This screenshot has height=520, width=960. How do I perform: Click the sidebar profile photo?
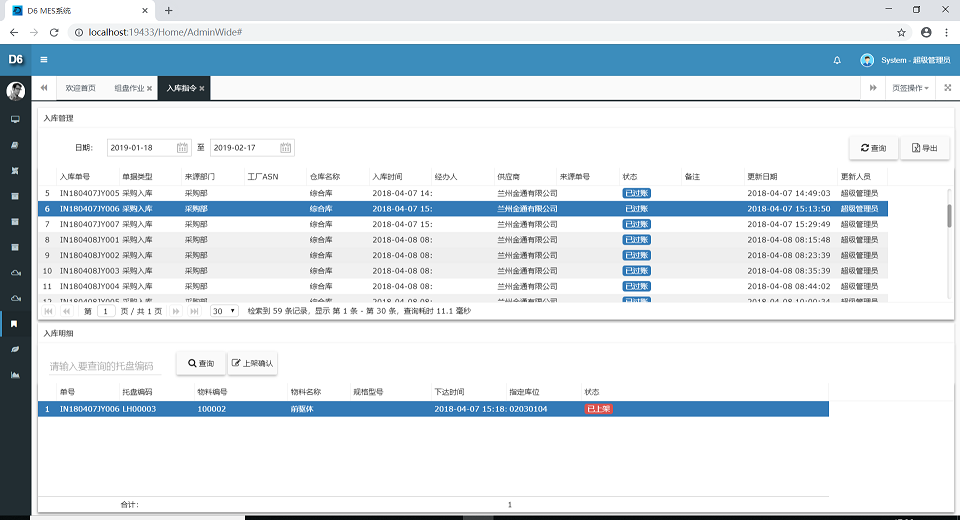(15, 91)
